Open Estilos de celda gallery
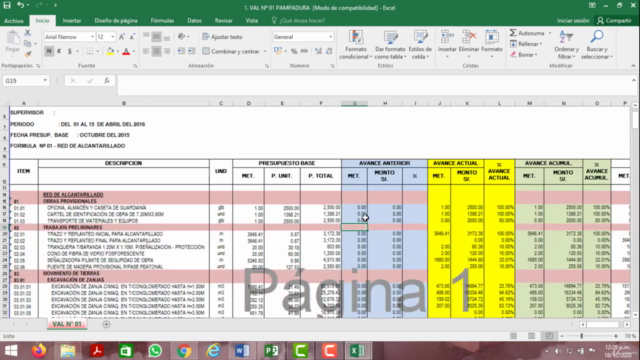 click(420, 44)
